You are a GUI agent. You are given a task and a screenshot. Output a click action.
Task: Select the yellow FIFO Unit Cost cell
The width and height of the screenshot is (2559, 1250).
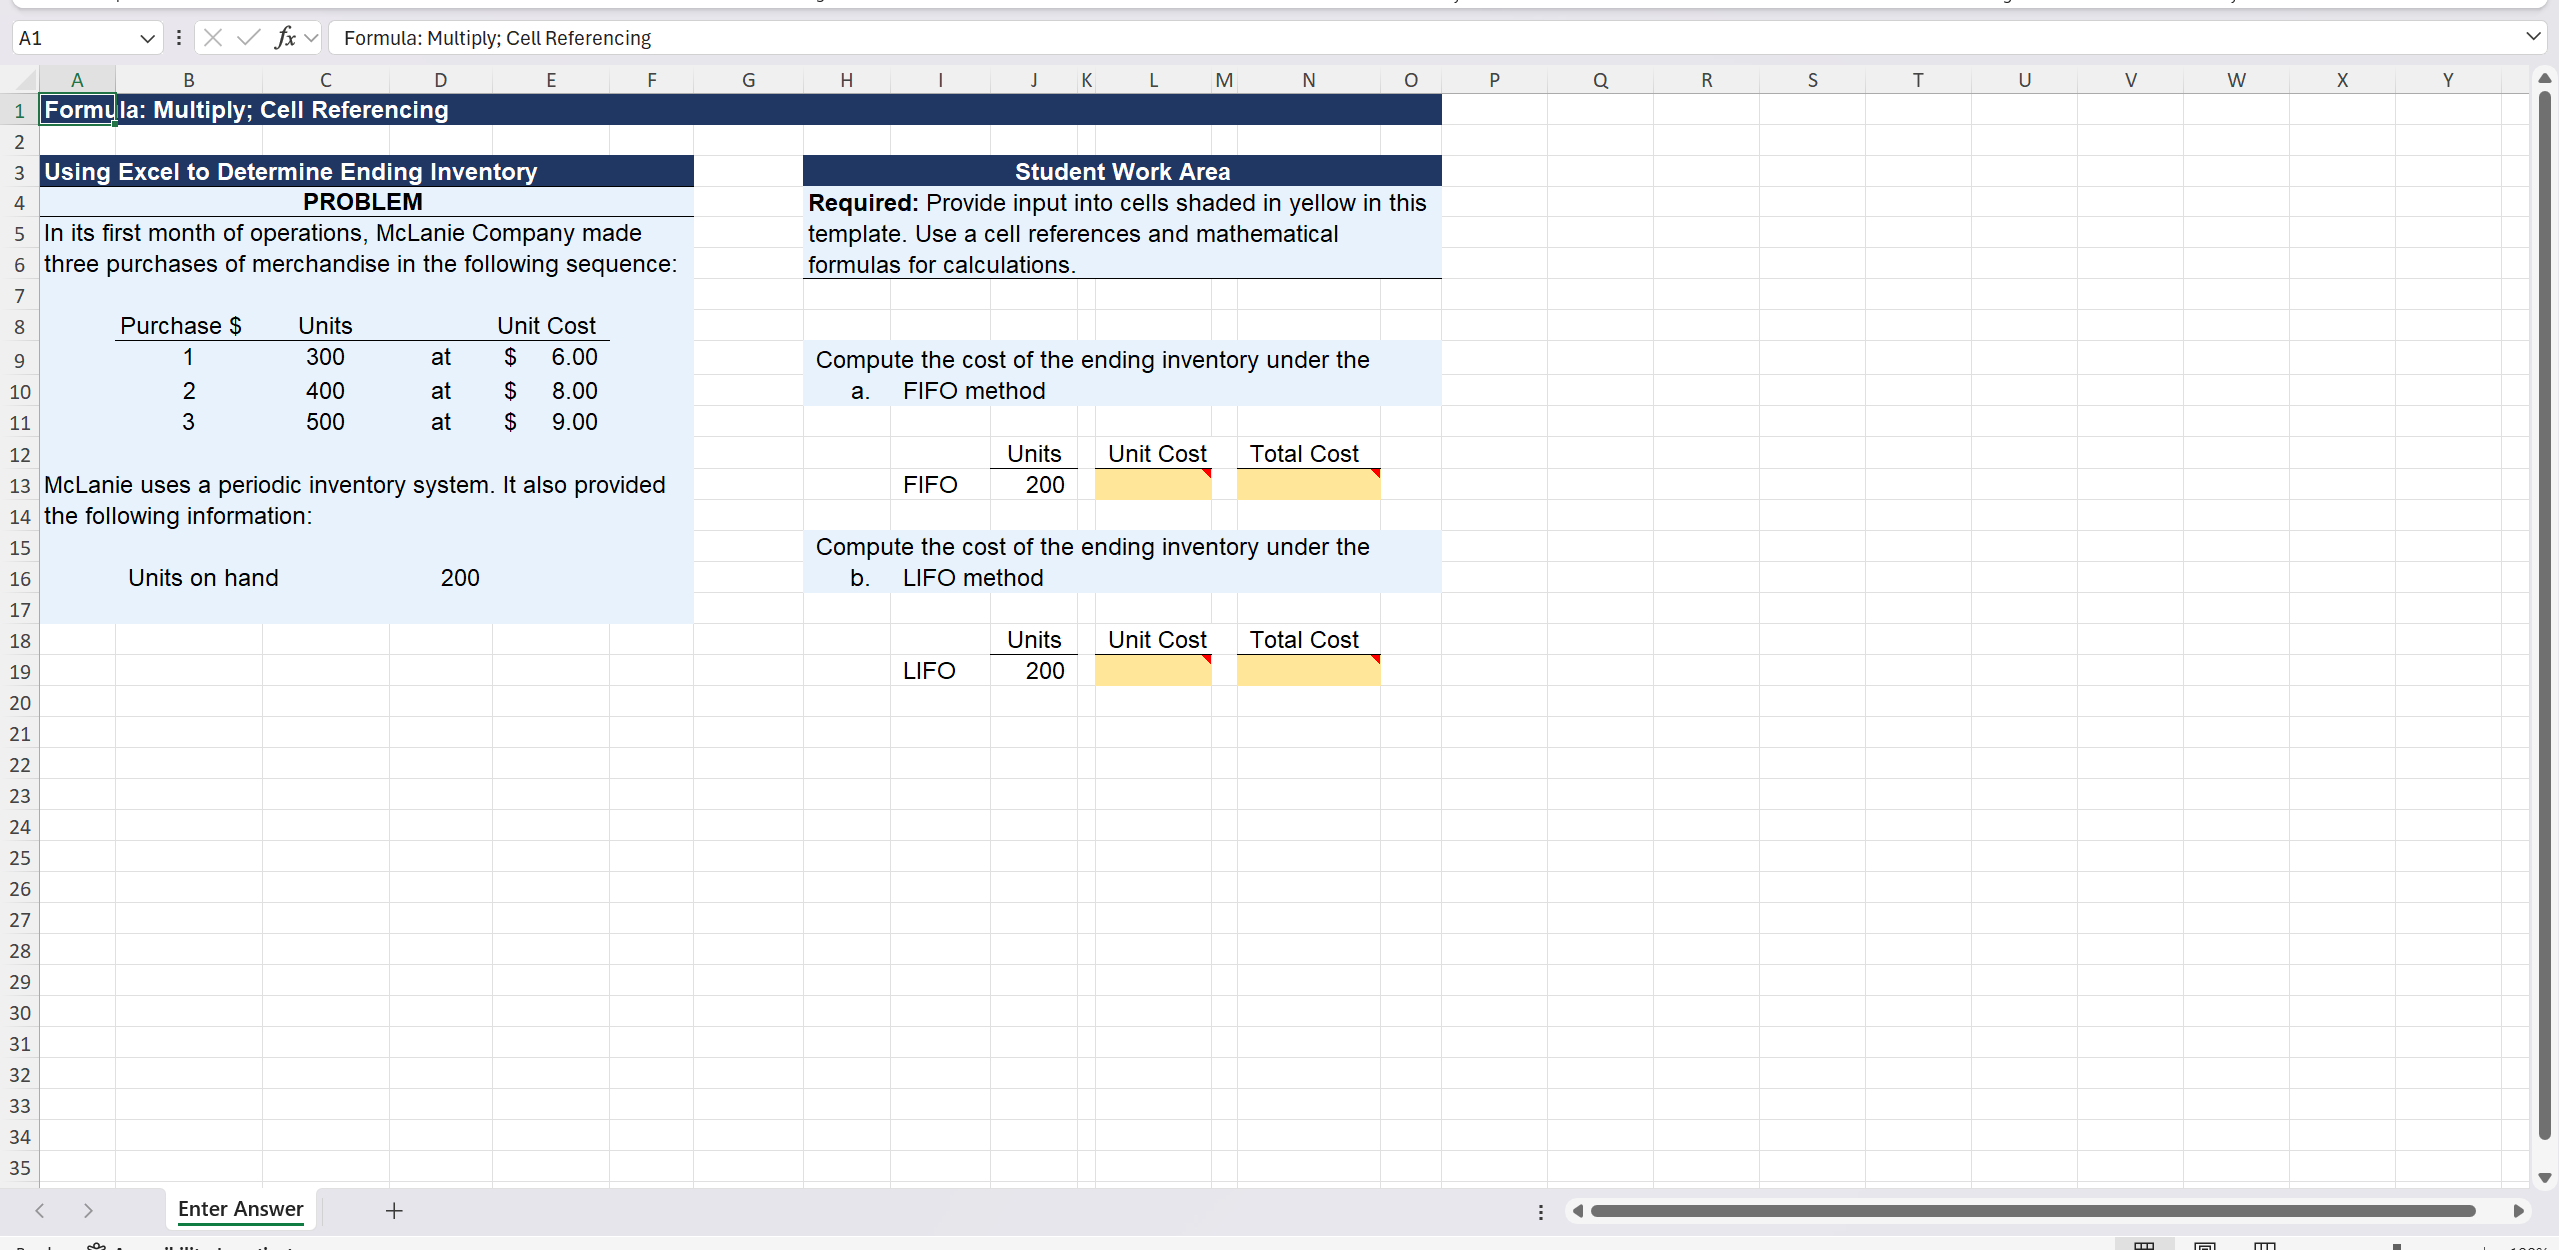point(1152,484)
